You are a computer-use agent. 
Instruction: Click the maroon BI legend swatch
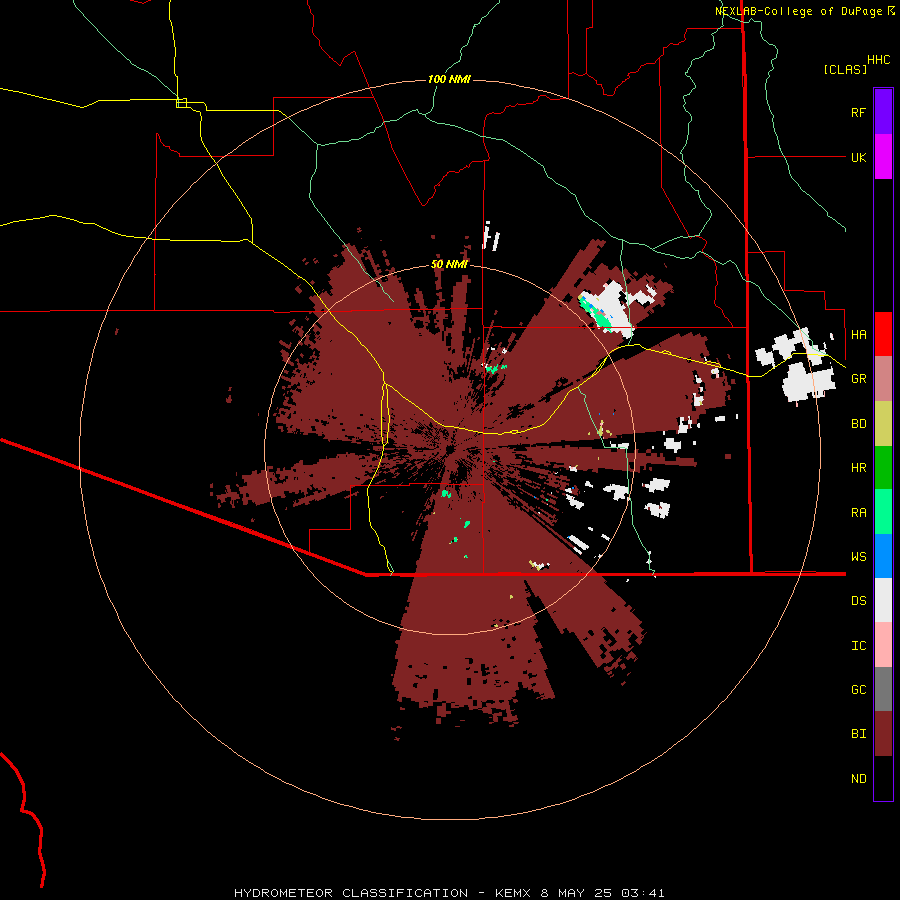tap(883, 734)
